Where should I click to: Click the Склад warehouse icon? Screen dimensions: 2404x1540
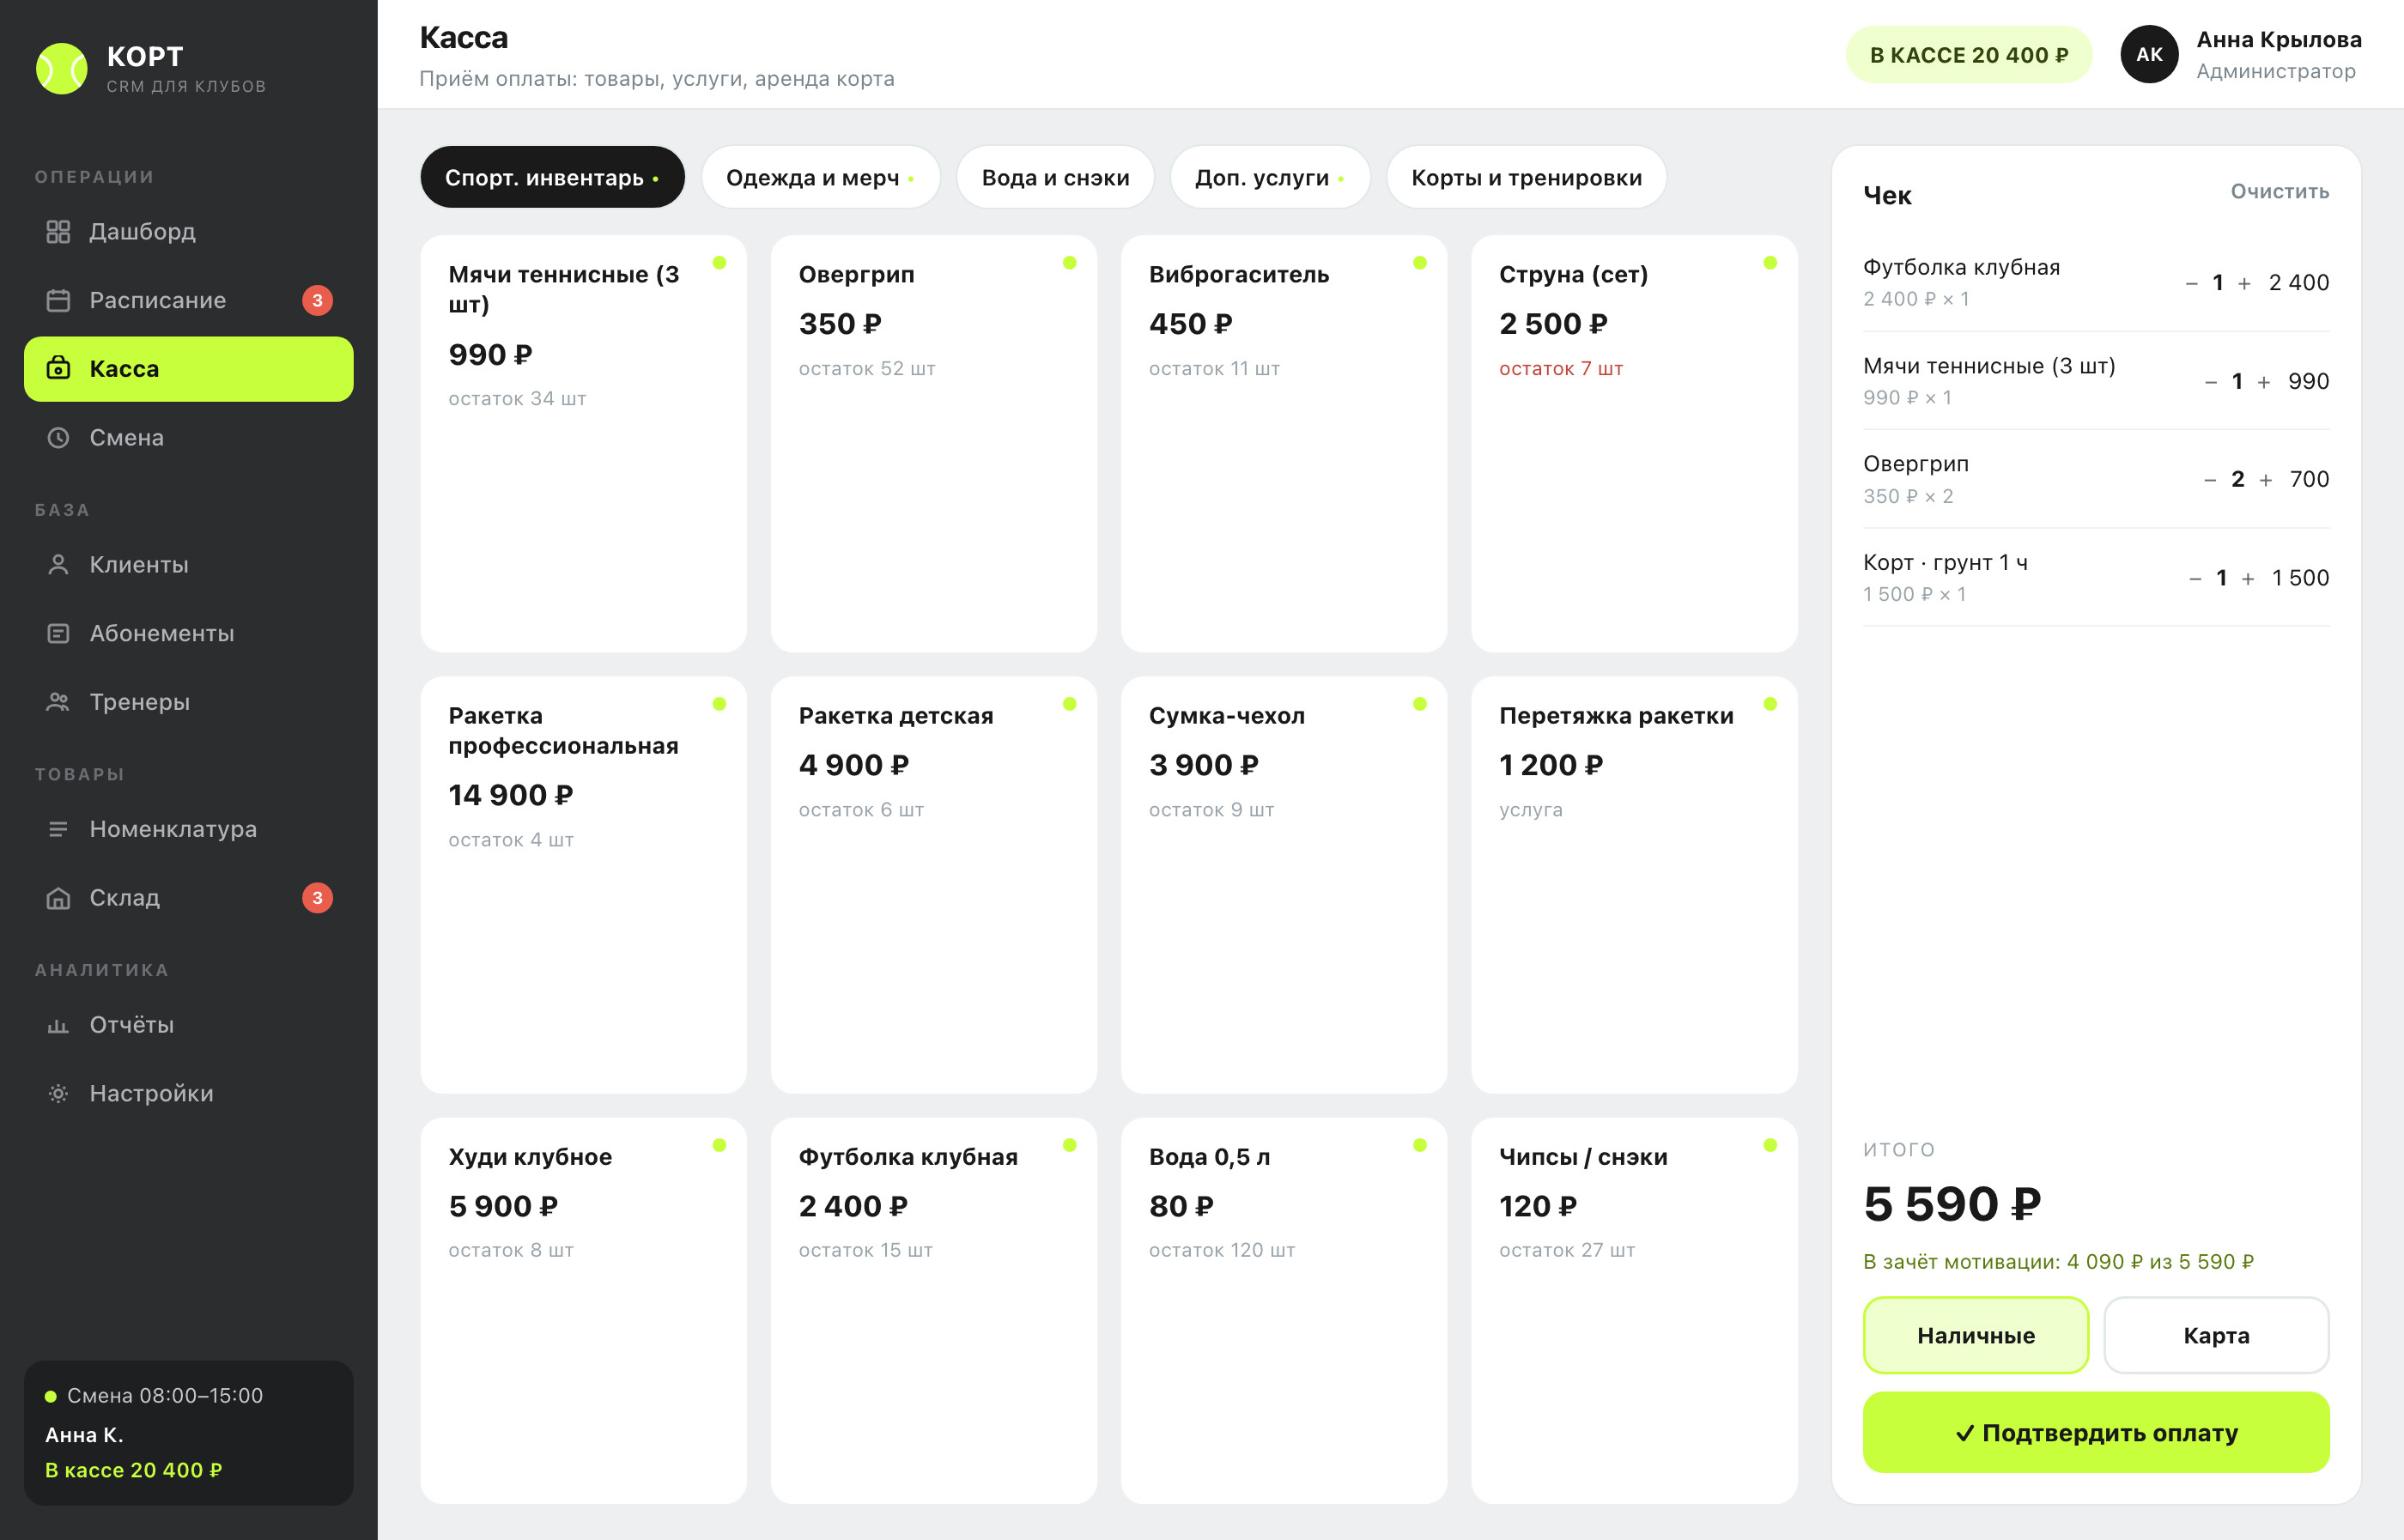tap(58, 898)
